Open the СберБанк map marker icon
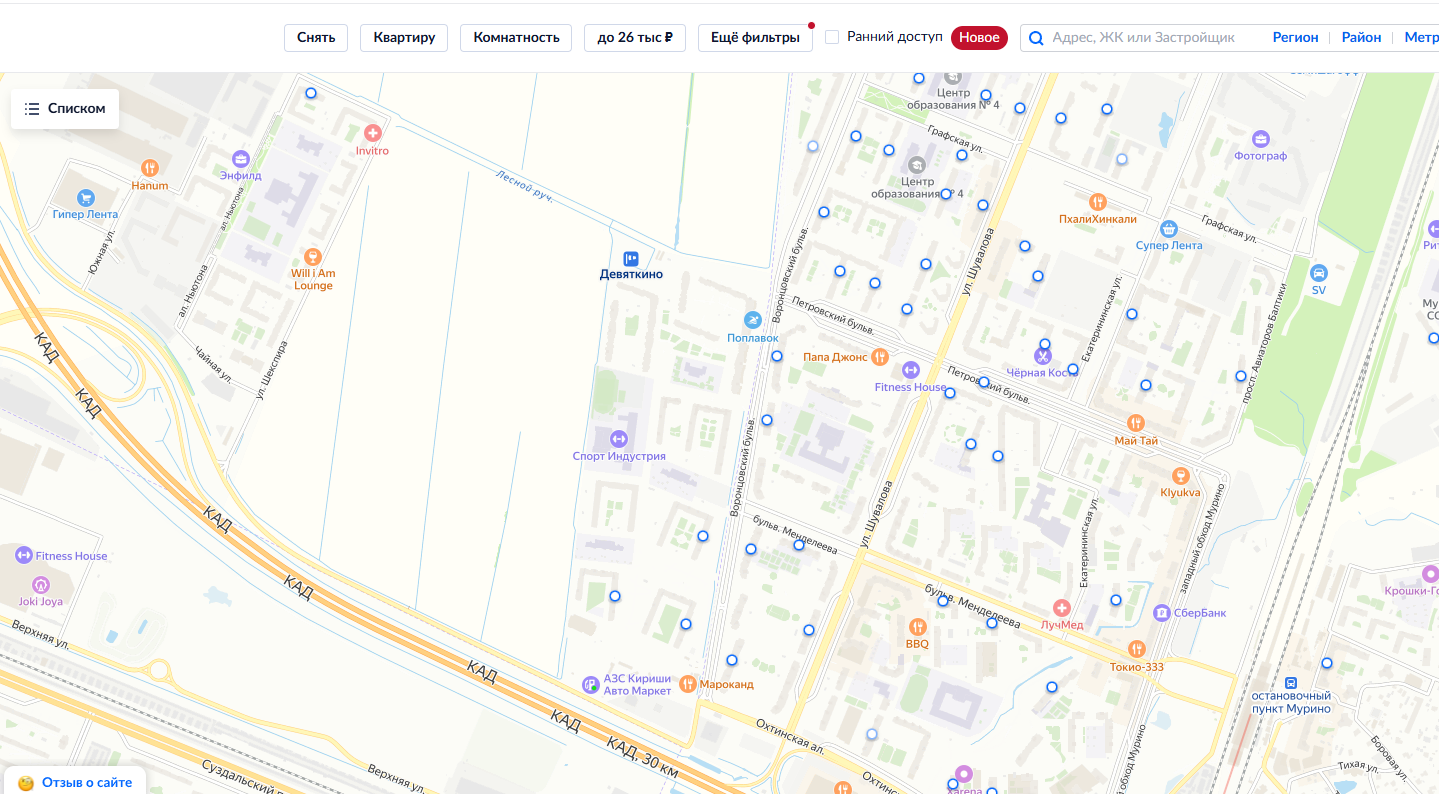Viewport: 1439px width, 794px height. (x=1161, y=612)
